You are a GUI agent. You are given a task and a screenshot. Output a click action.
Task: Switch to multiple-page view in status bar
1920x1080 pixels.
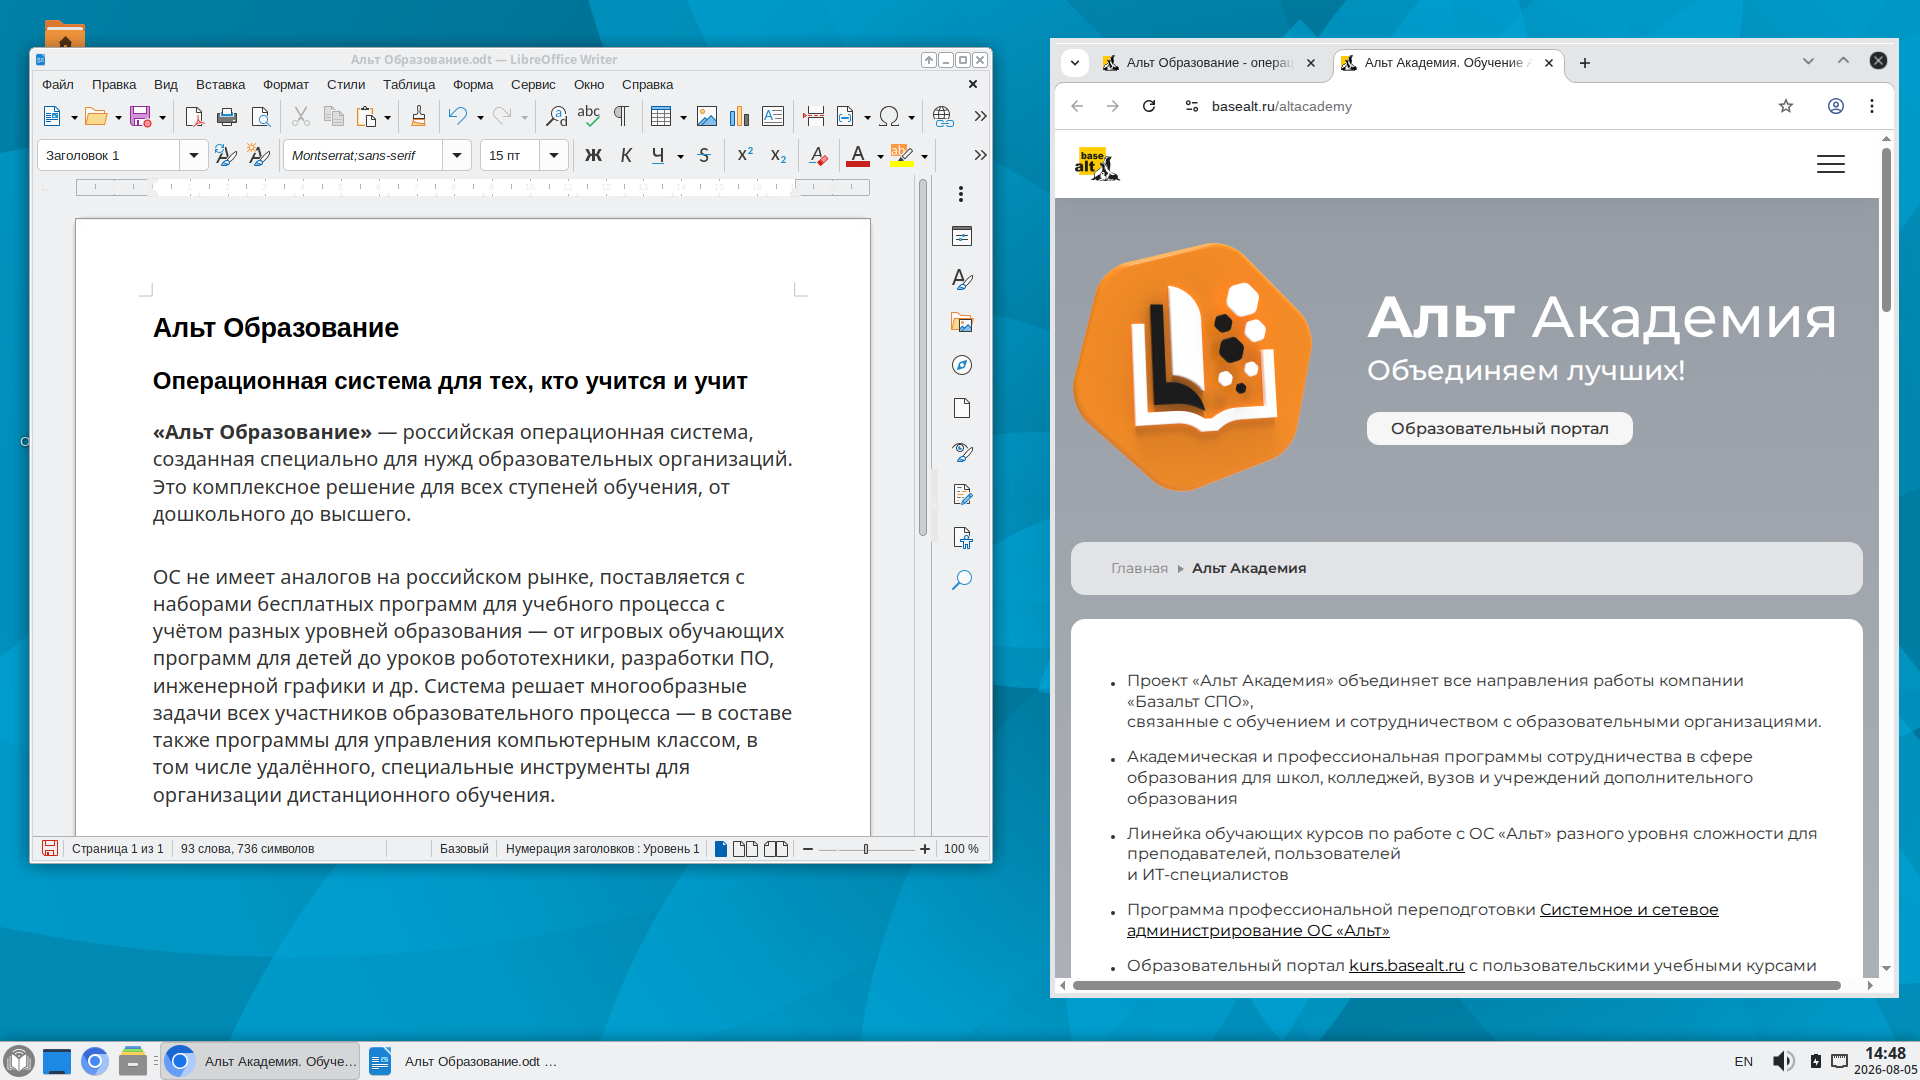(745, 849)
